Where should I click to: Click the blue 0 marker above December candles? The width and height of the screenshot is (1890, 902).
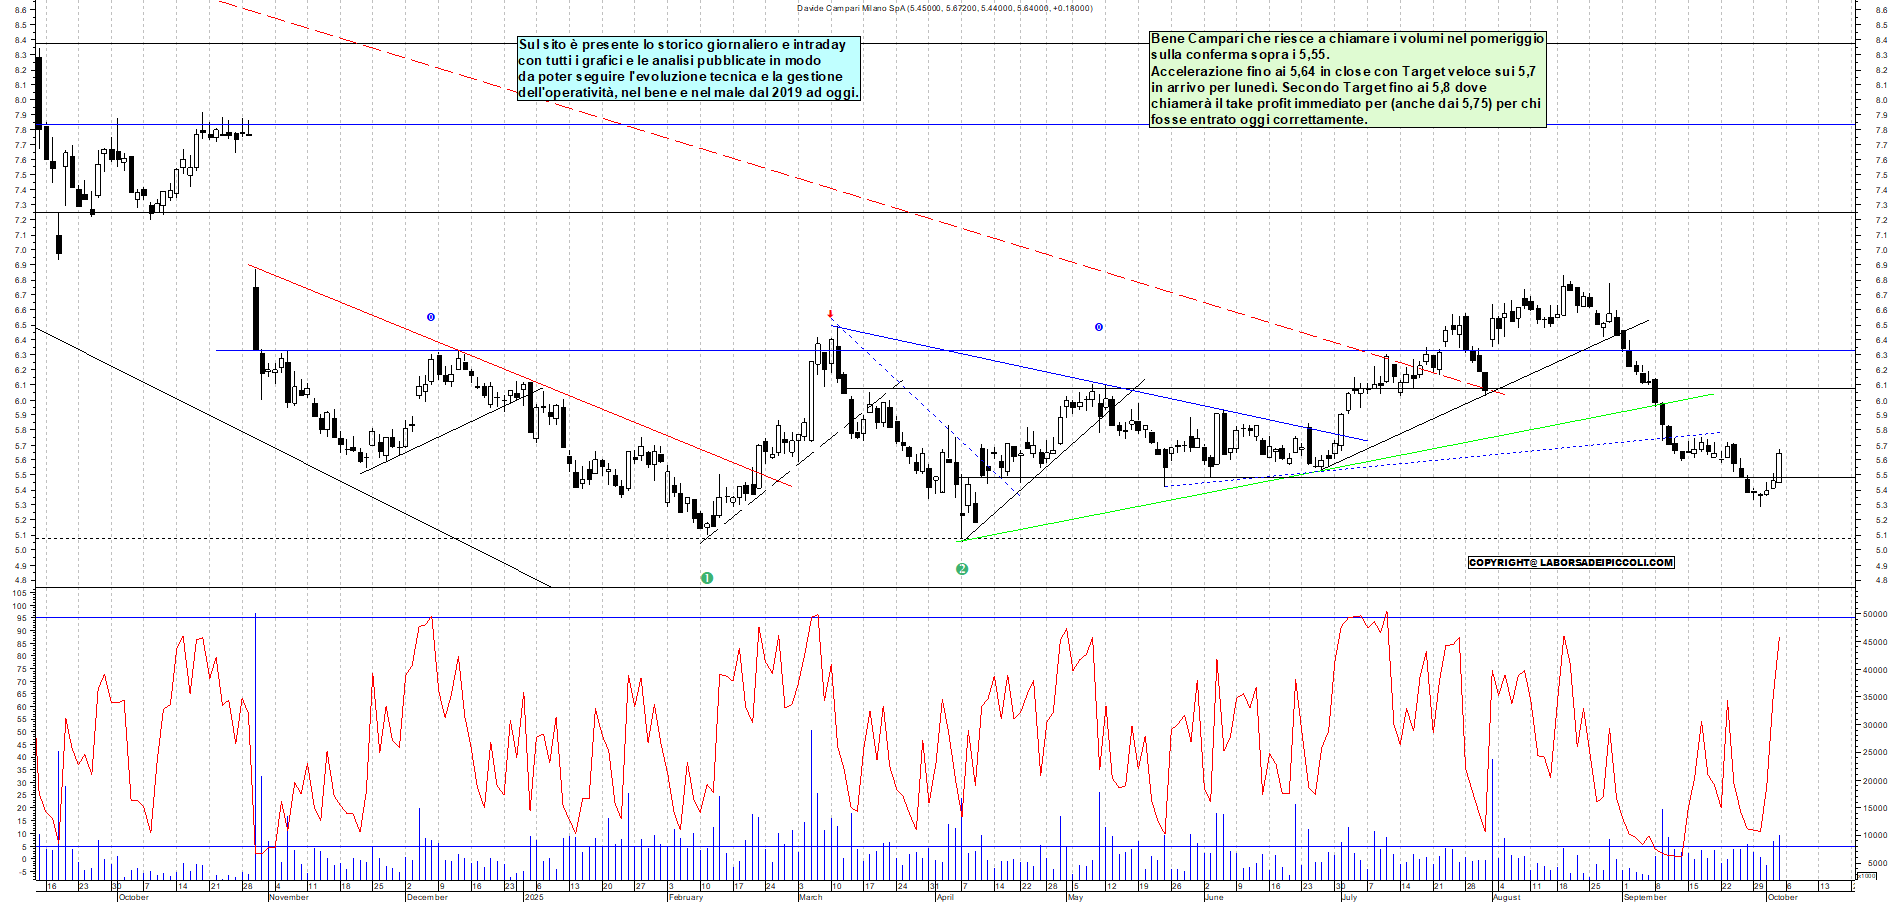click(x=431, y=317)
